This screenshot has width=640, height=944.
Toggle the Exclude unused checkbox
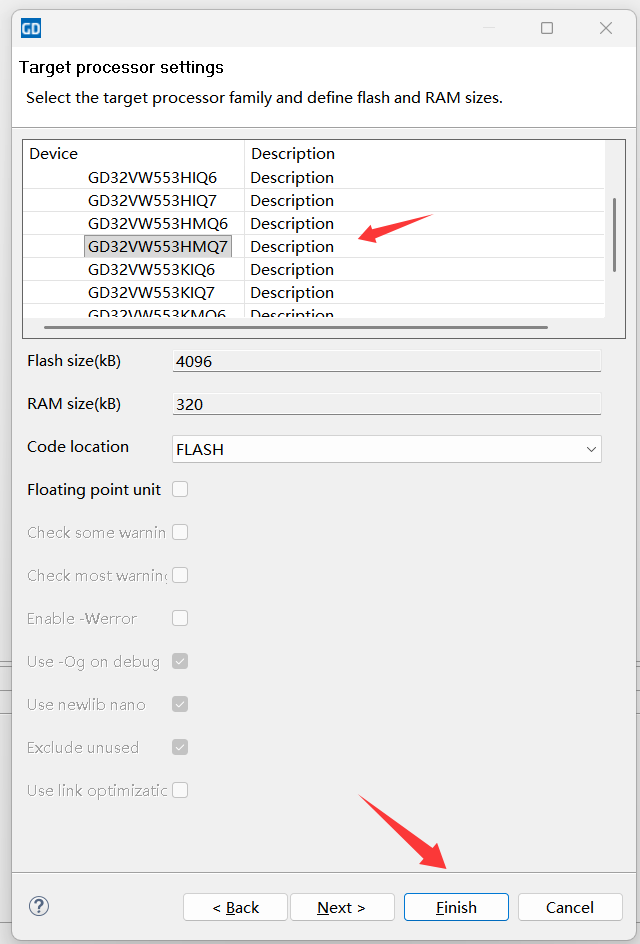pos(180,747)
